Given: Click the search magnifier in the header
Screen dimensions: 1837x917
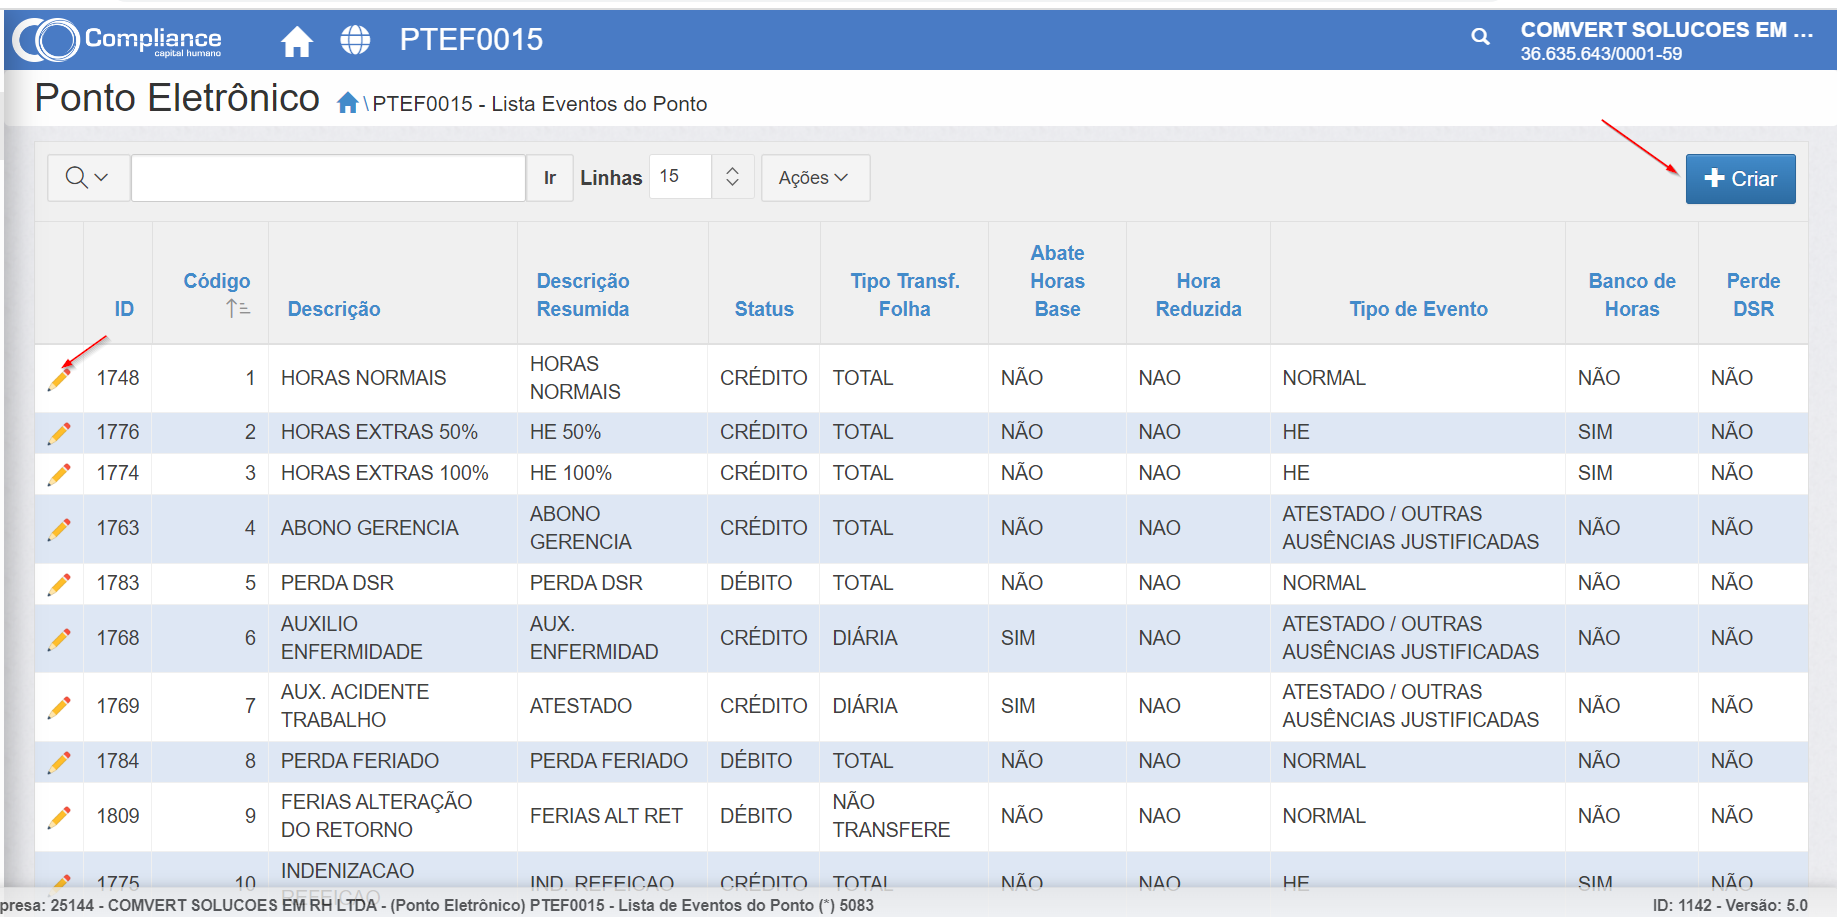Looking at the screenshot, I should [1480, 37].
